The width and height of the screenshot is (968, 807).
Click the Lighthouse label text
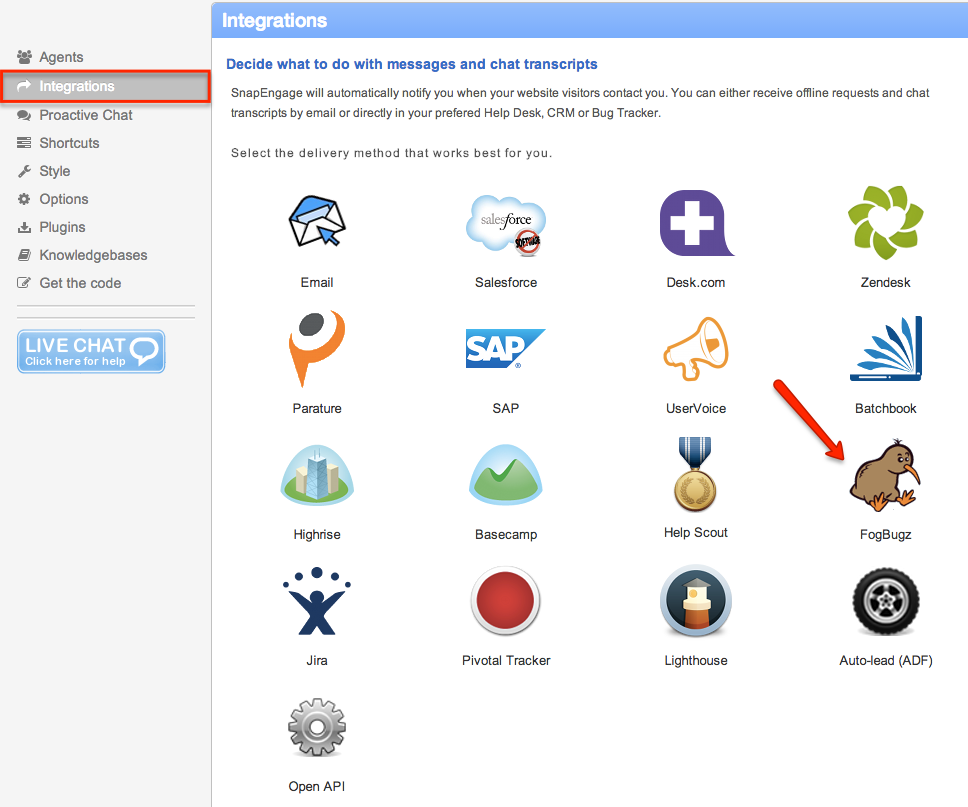click(x=696, y=660)
